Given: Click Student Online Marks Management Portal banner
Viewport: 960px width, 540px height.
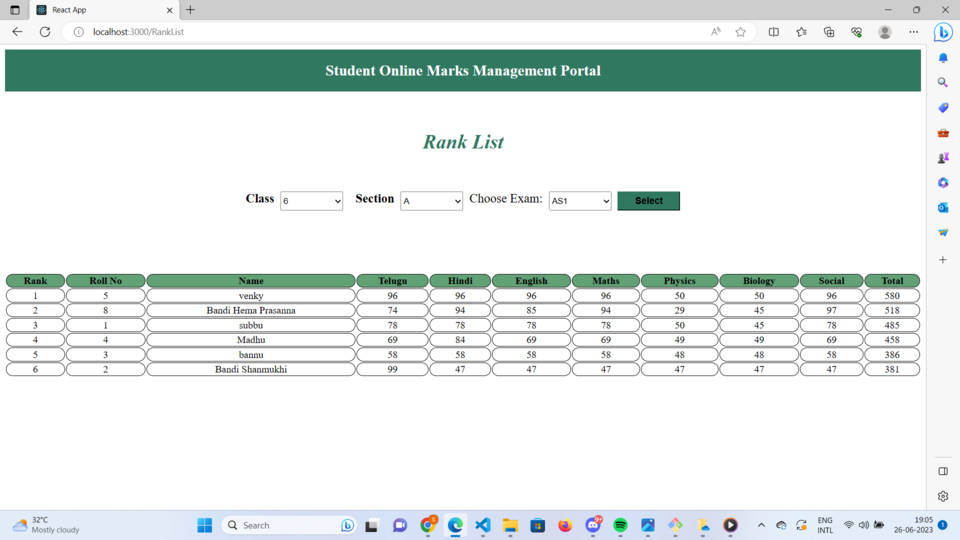Looking at the screenshot, I should [463, 71].
